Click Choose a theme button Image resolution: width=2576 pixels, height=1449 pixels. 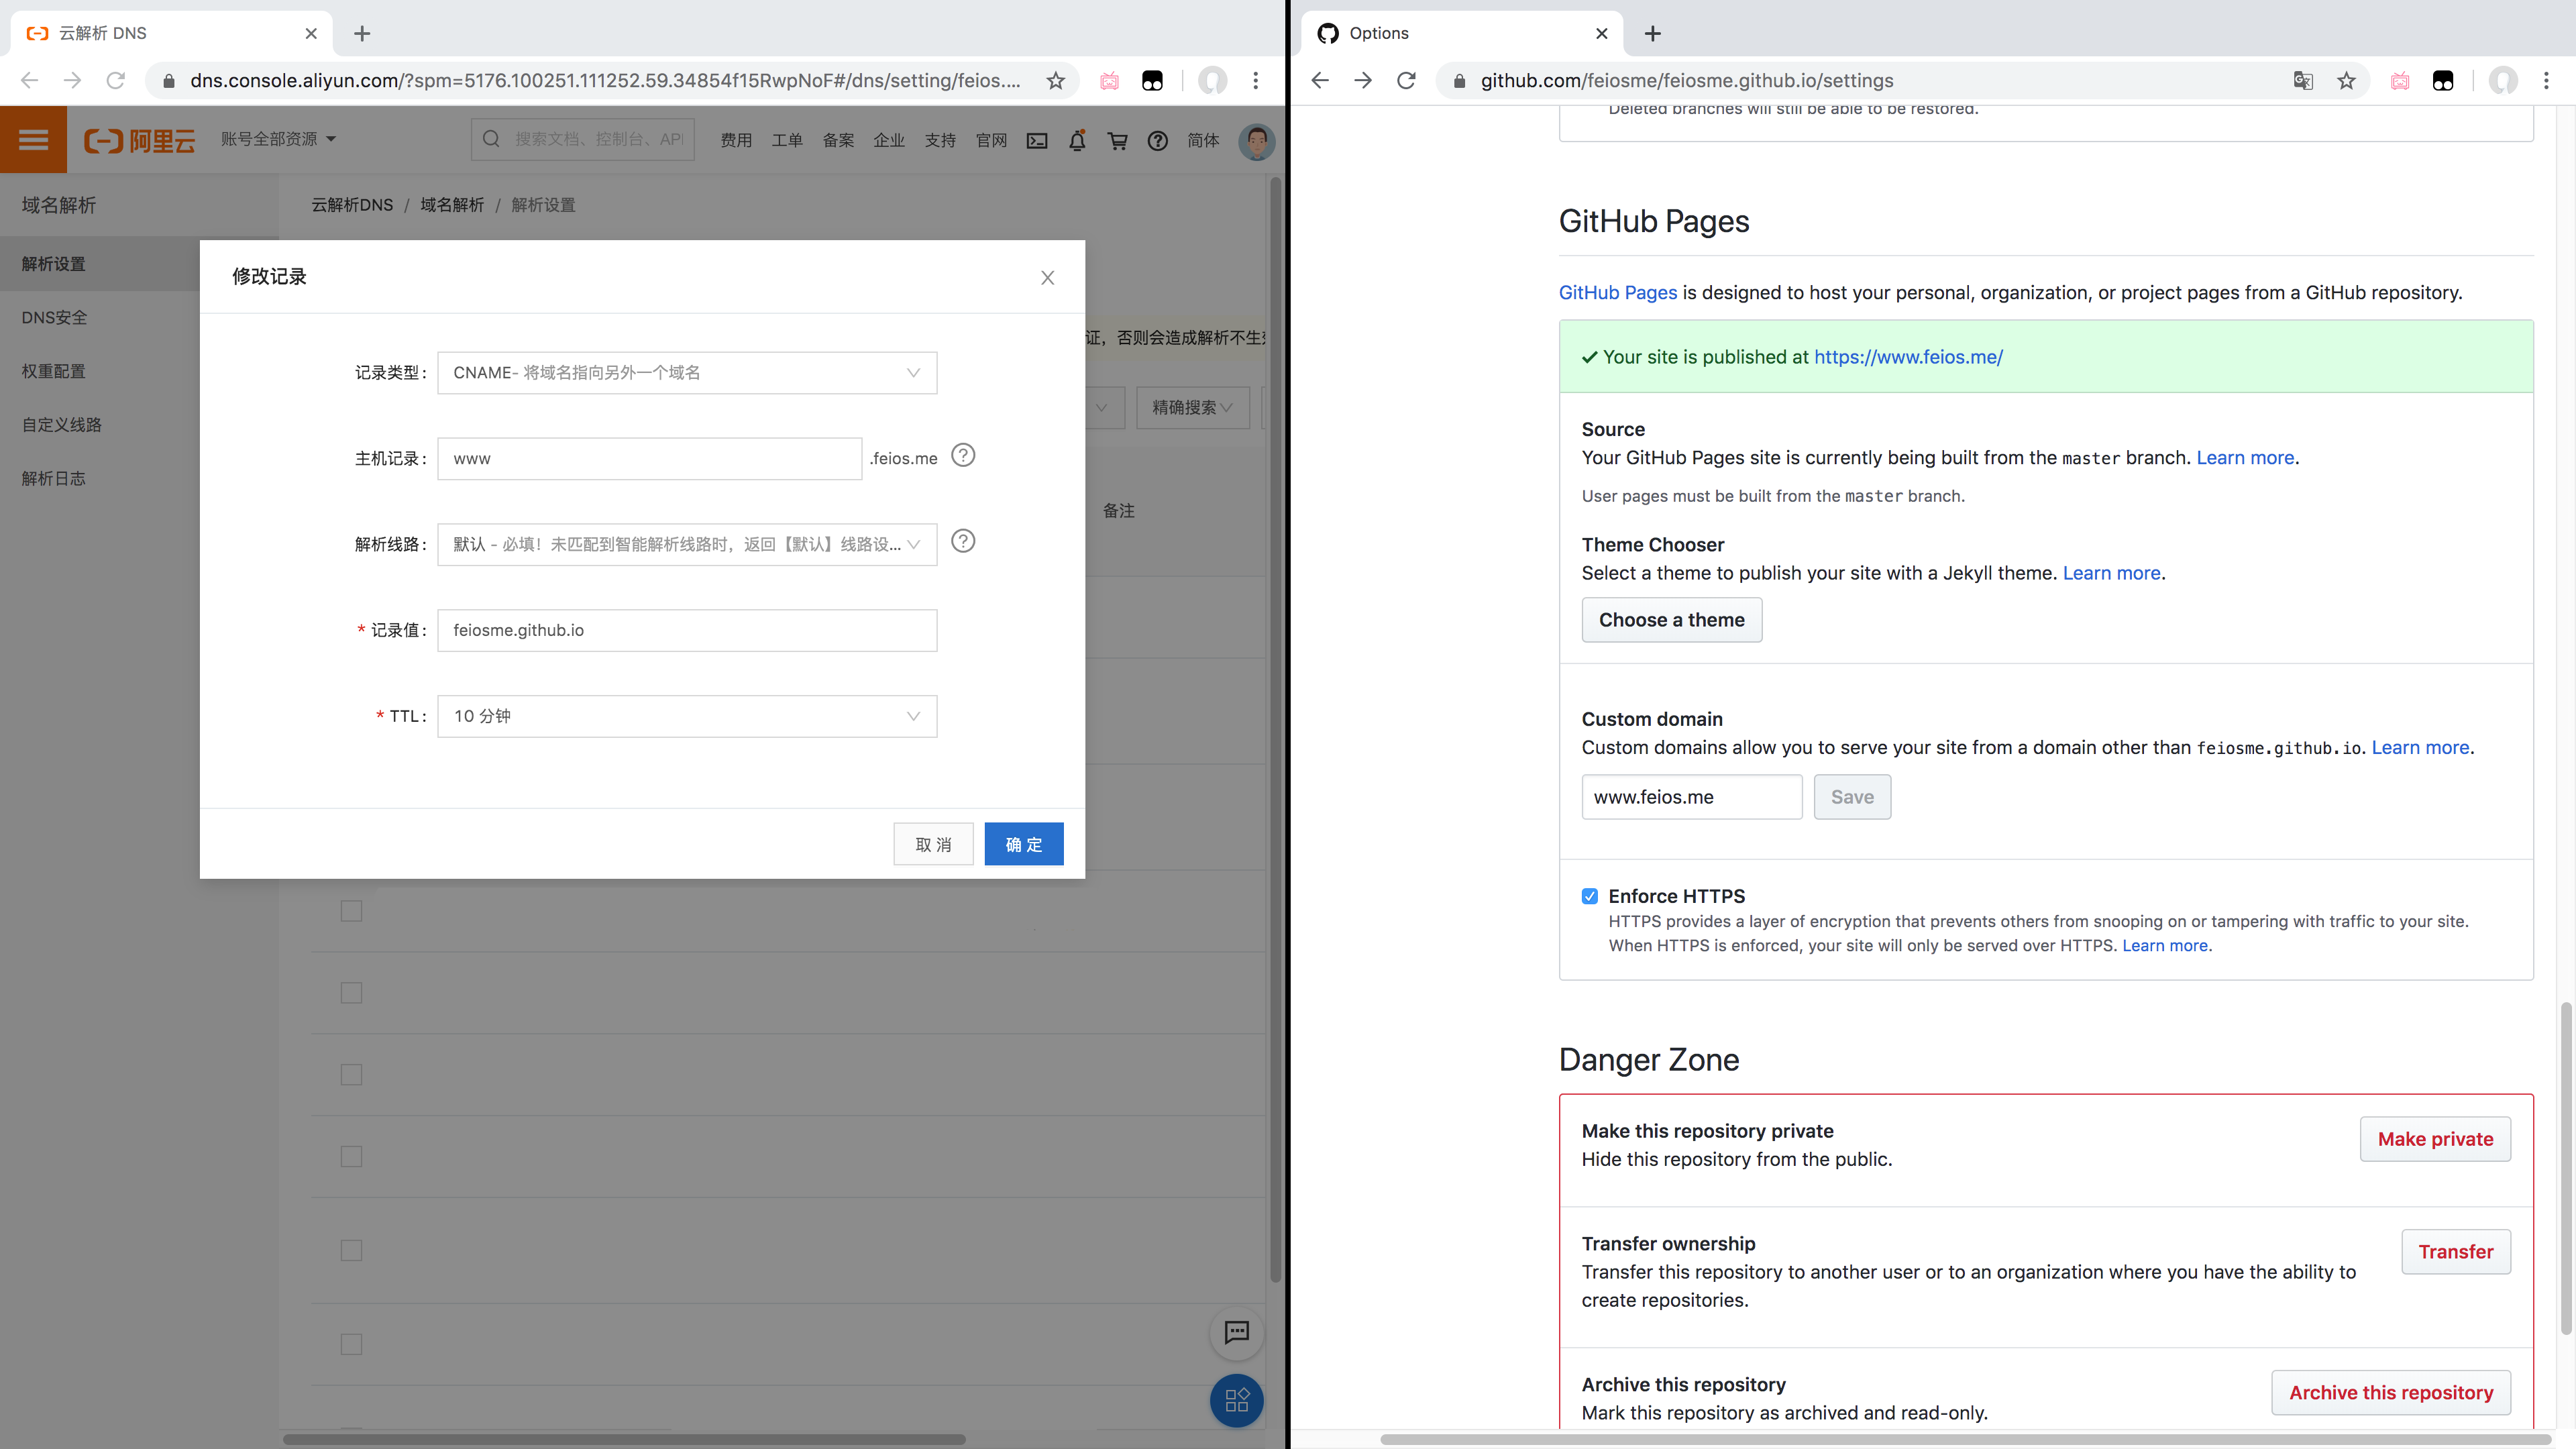click(1671, 620)
